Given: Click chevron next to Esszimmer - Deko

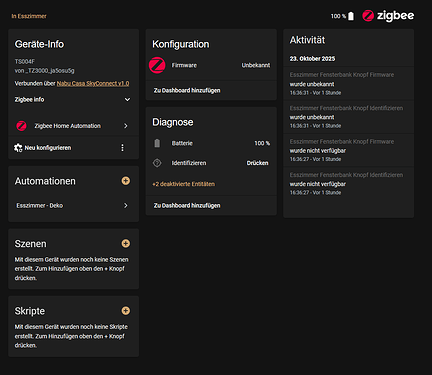Looking at the screenshot, I should tap(126, 205).
